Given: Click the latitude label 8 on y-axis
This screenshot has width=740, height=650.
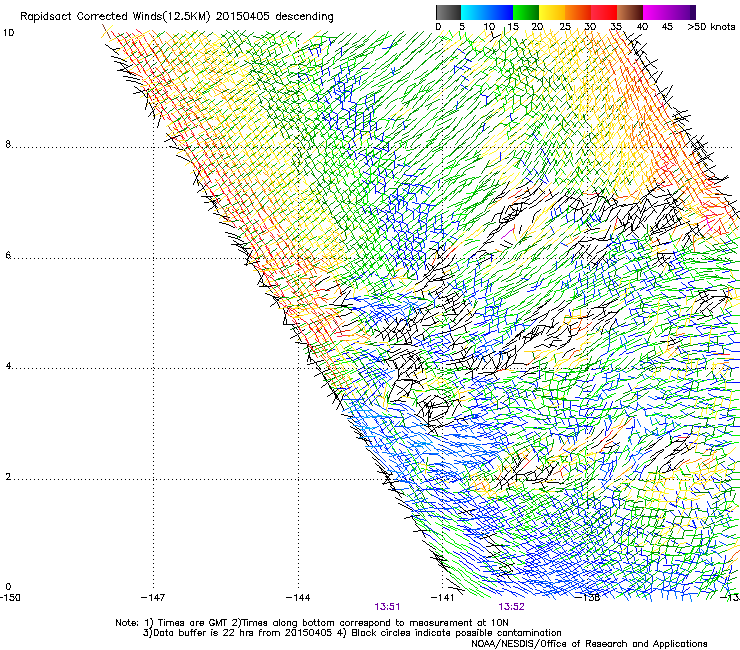Looking at the screenshot, I should [x=8, y=144].
